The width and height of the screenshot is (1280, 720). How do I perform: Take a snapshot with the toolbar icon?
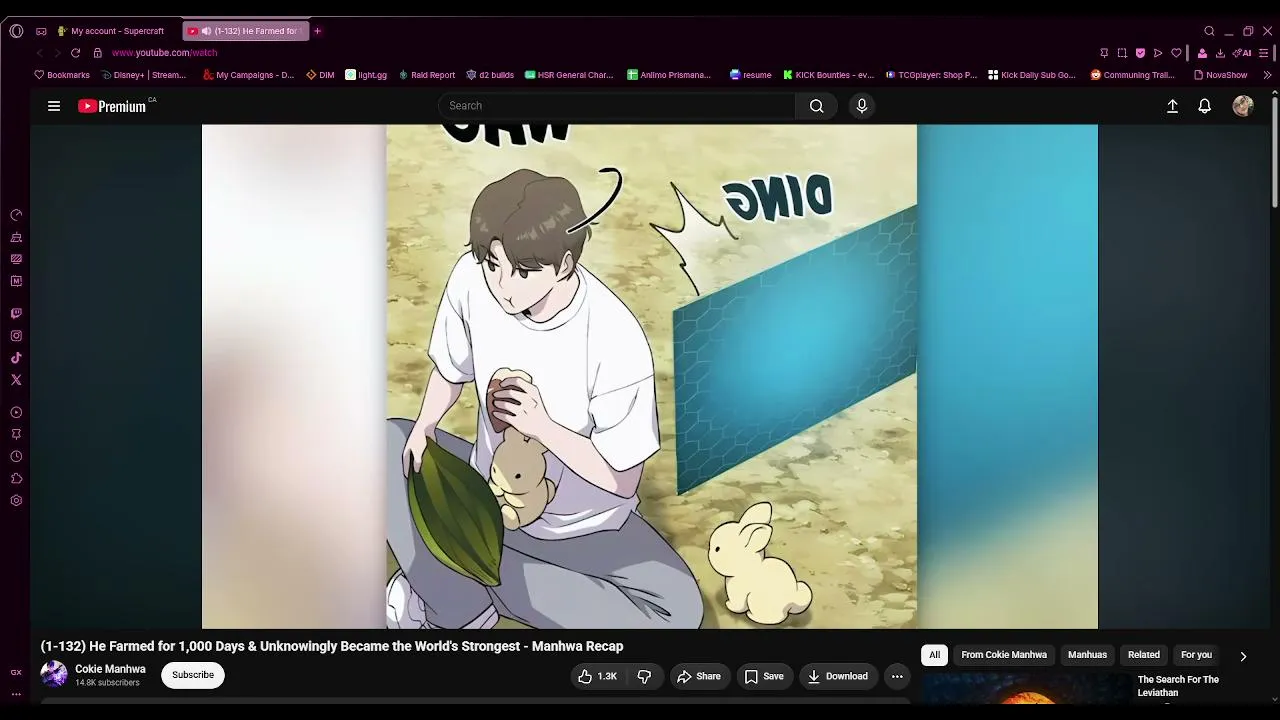coord(1122,53)
